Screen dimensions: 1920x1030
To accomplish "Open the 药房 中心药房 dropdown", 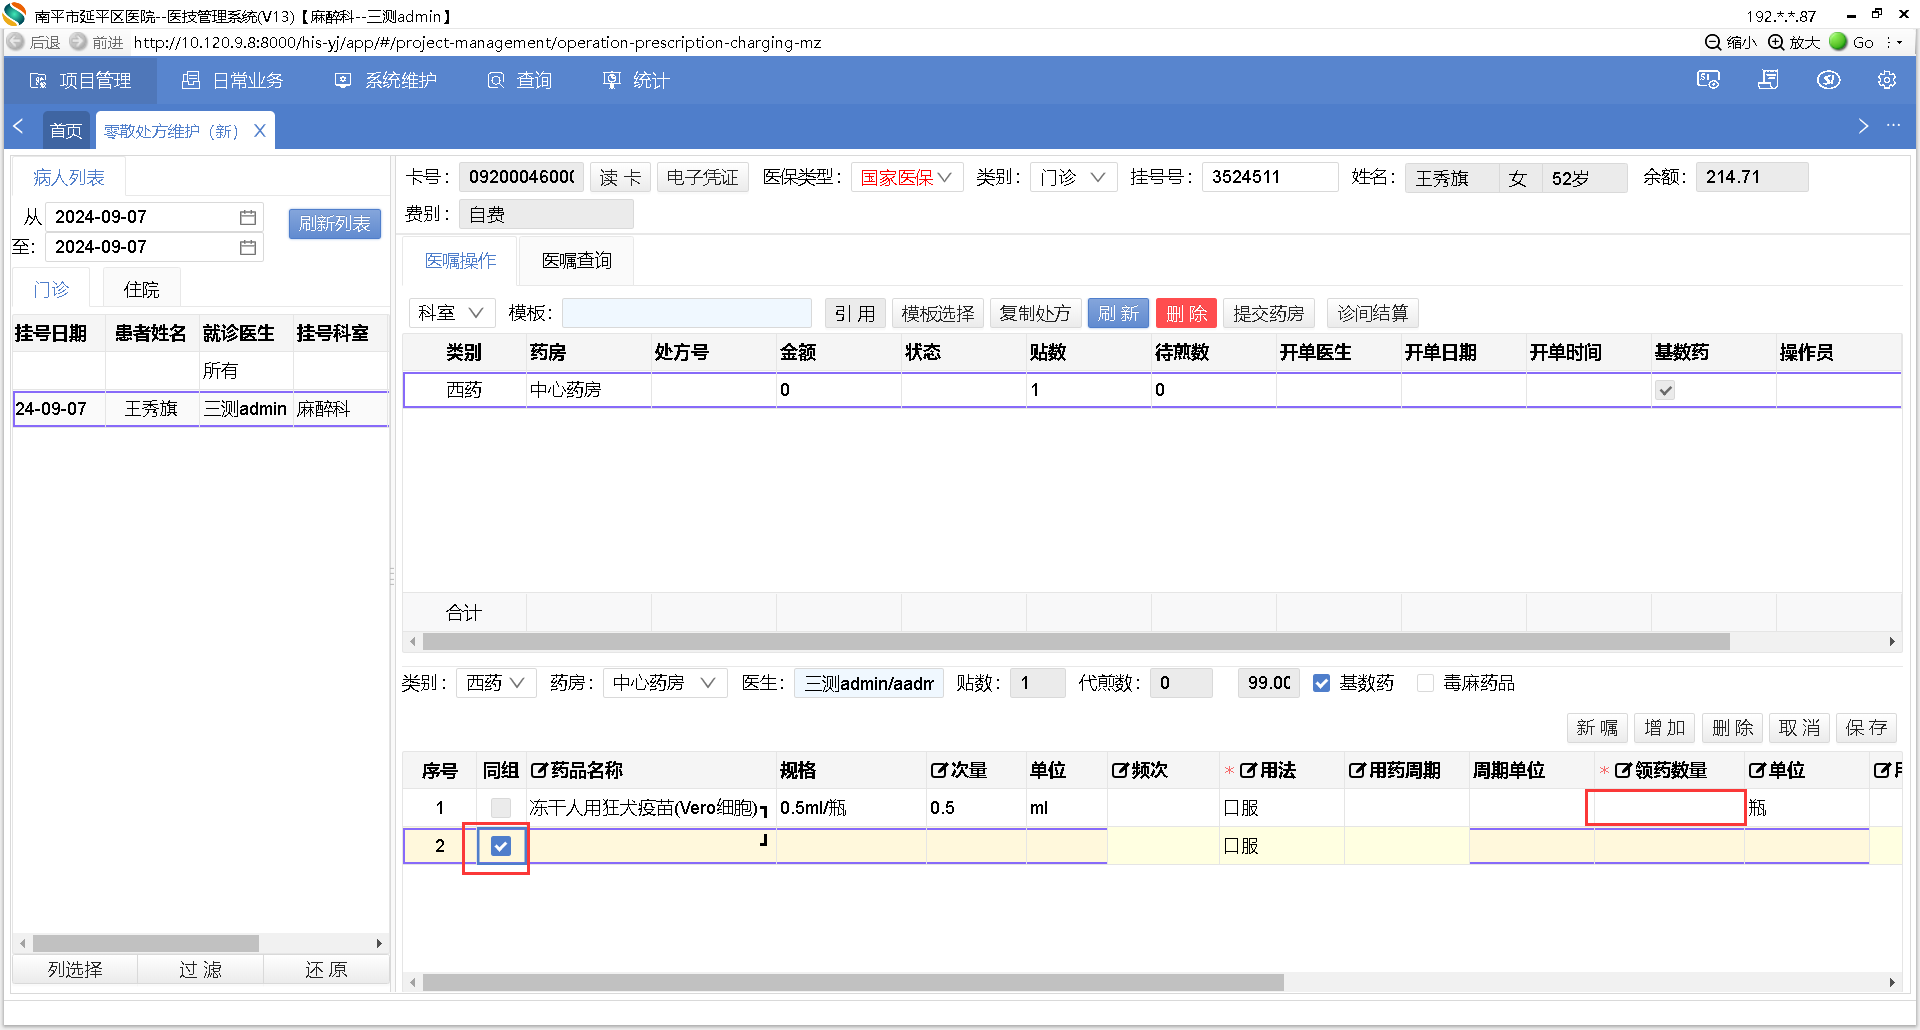I will [664, 683].
